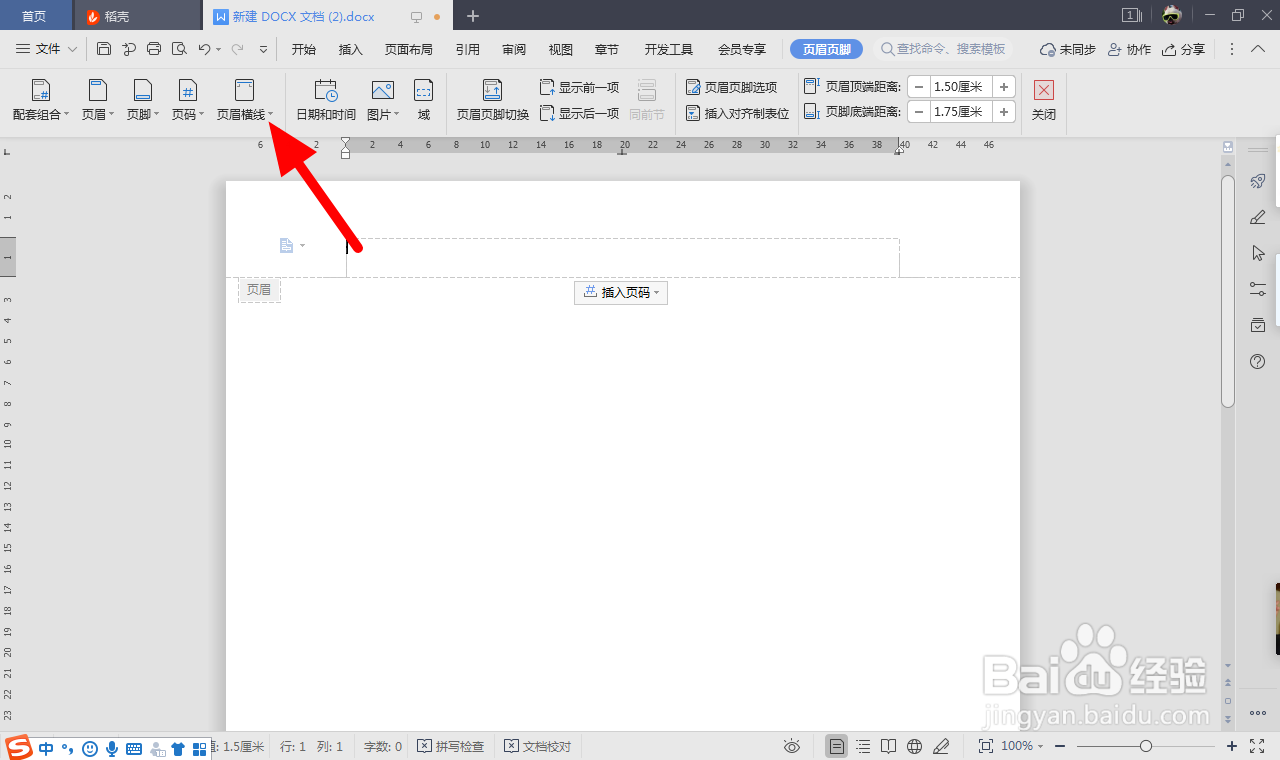Add a new document tab with plus
Screen dimensions: 1280x760
pyautogui.click(x=473, y=16)
